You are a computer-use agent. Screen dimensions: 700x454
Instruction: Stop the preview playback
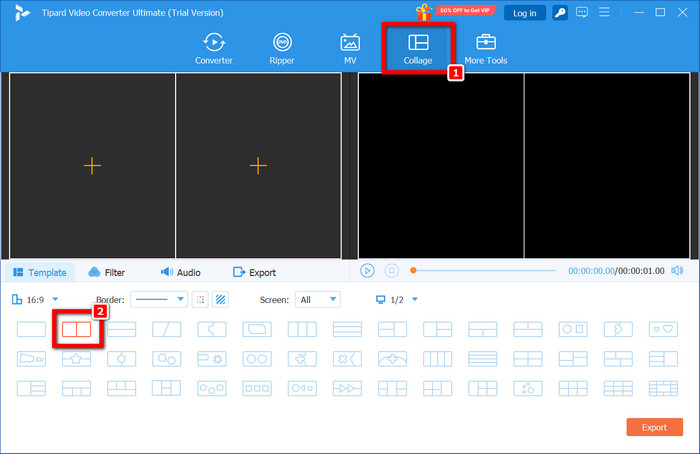392,271
